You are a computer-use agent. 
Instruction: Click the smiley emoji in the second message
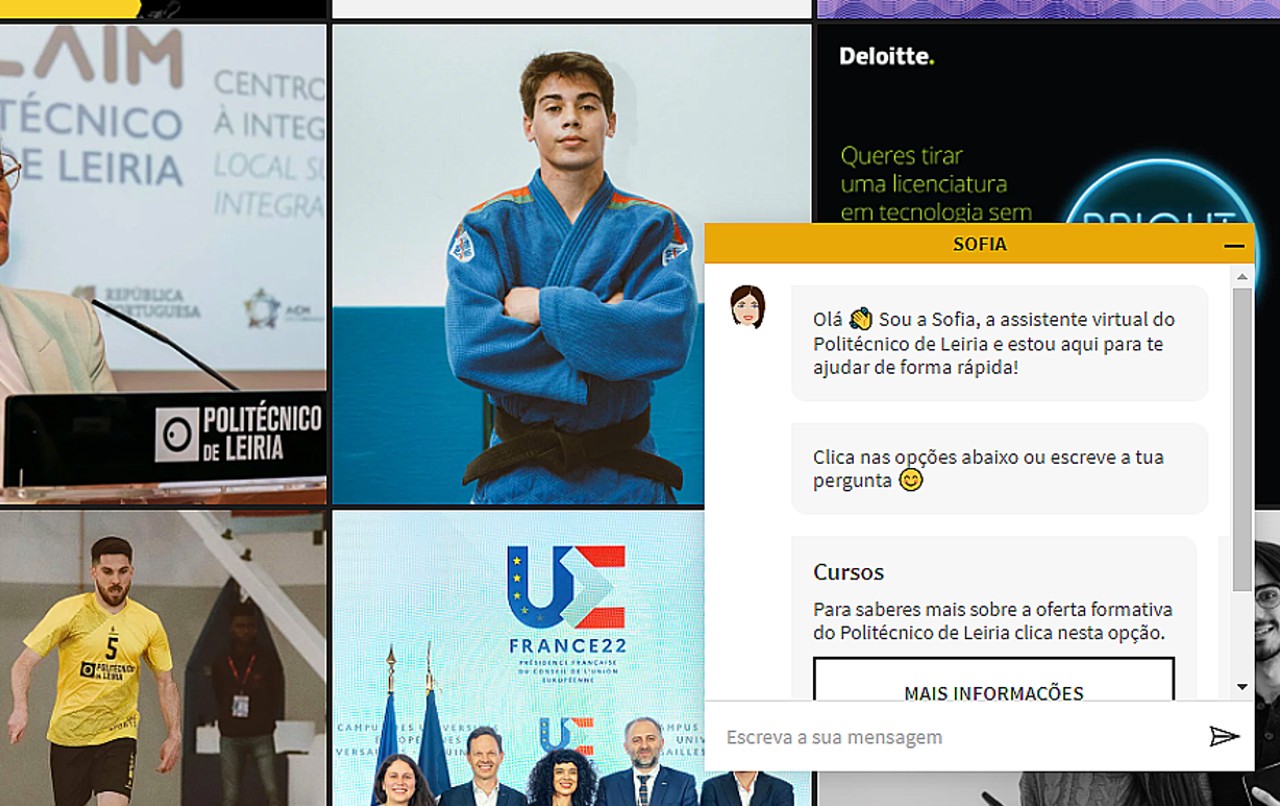pyautogui.click(x=910, y=480)
